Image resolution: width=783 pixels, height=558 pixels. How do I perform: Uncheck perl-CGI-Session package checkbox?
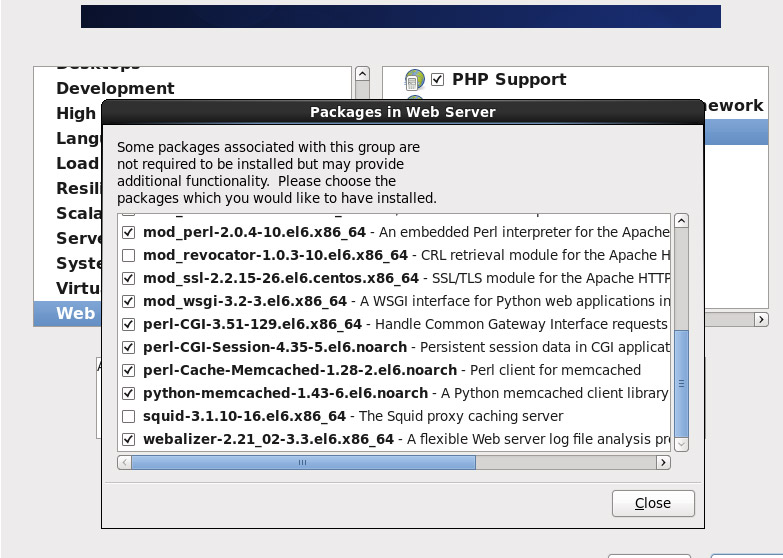click(128, 347)
